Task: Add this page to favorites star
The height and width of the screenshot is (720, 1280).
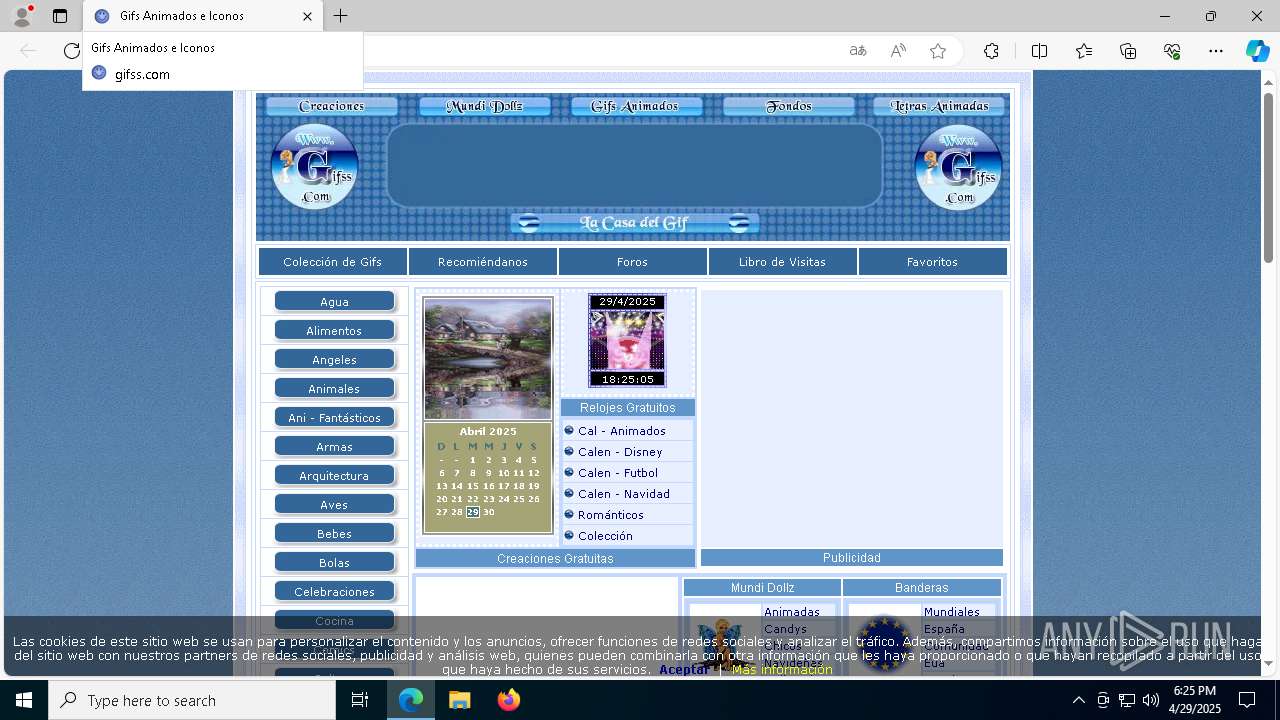Action: point(938,51)
